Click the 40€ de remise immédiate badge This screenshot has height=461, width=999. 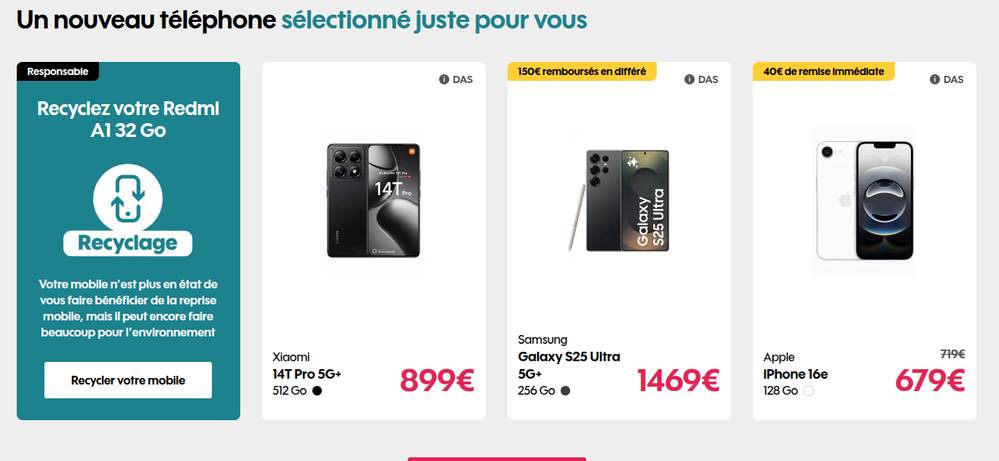(824, 71)
